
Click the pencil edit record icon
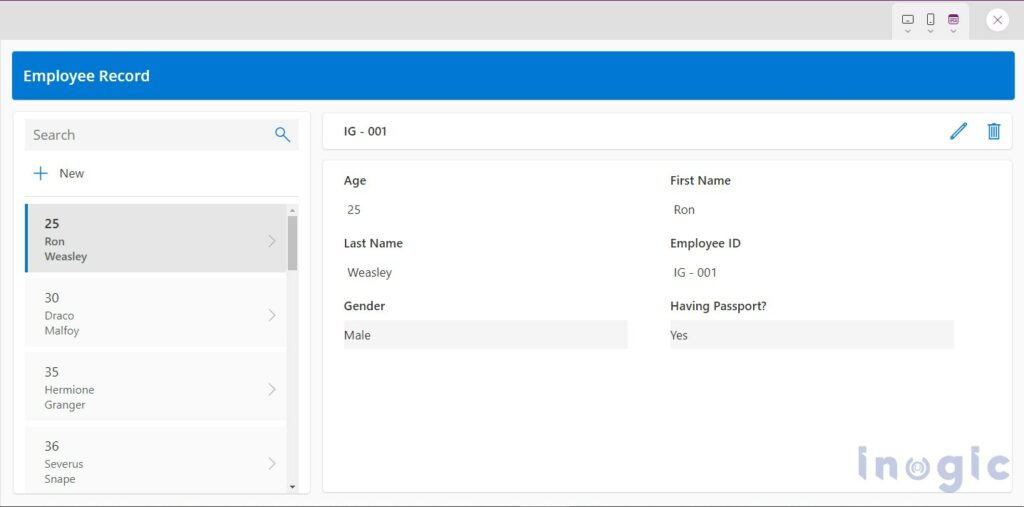(x=958, y=131)
